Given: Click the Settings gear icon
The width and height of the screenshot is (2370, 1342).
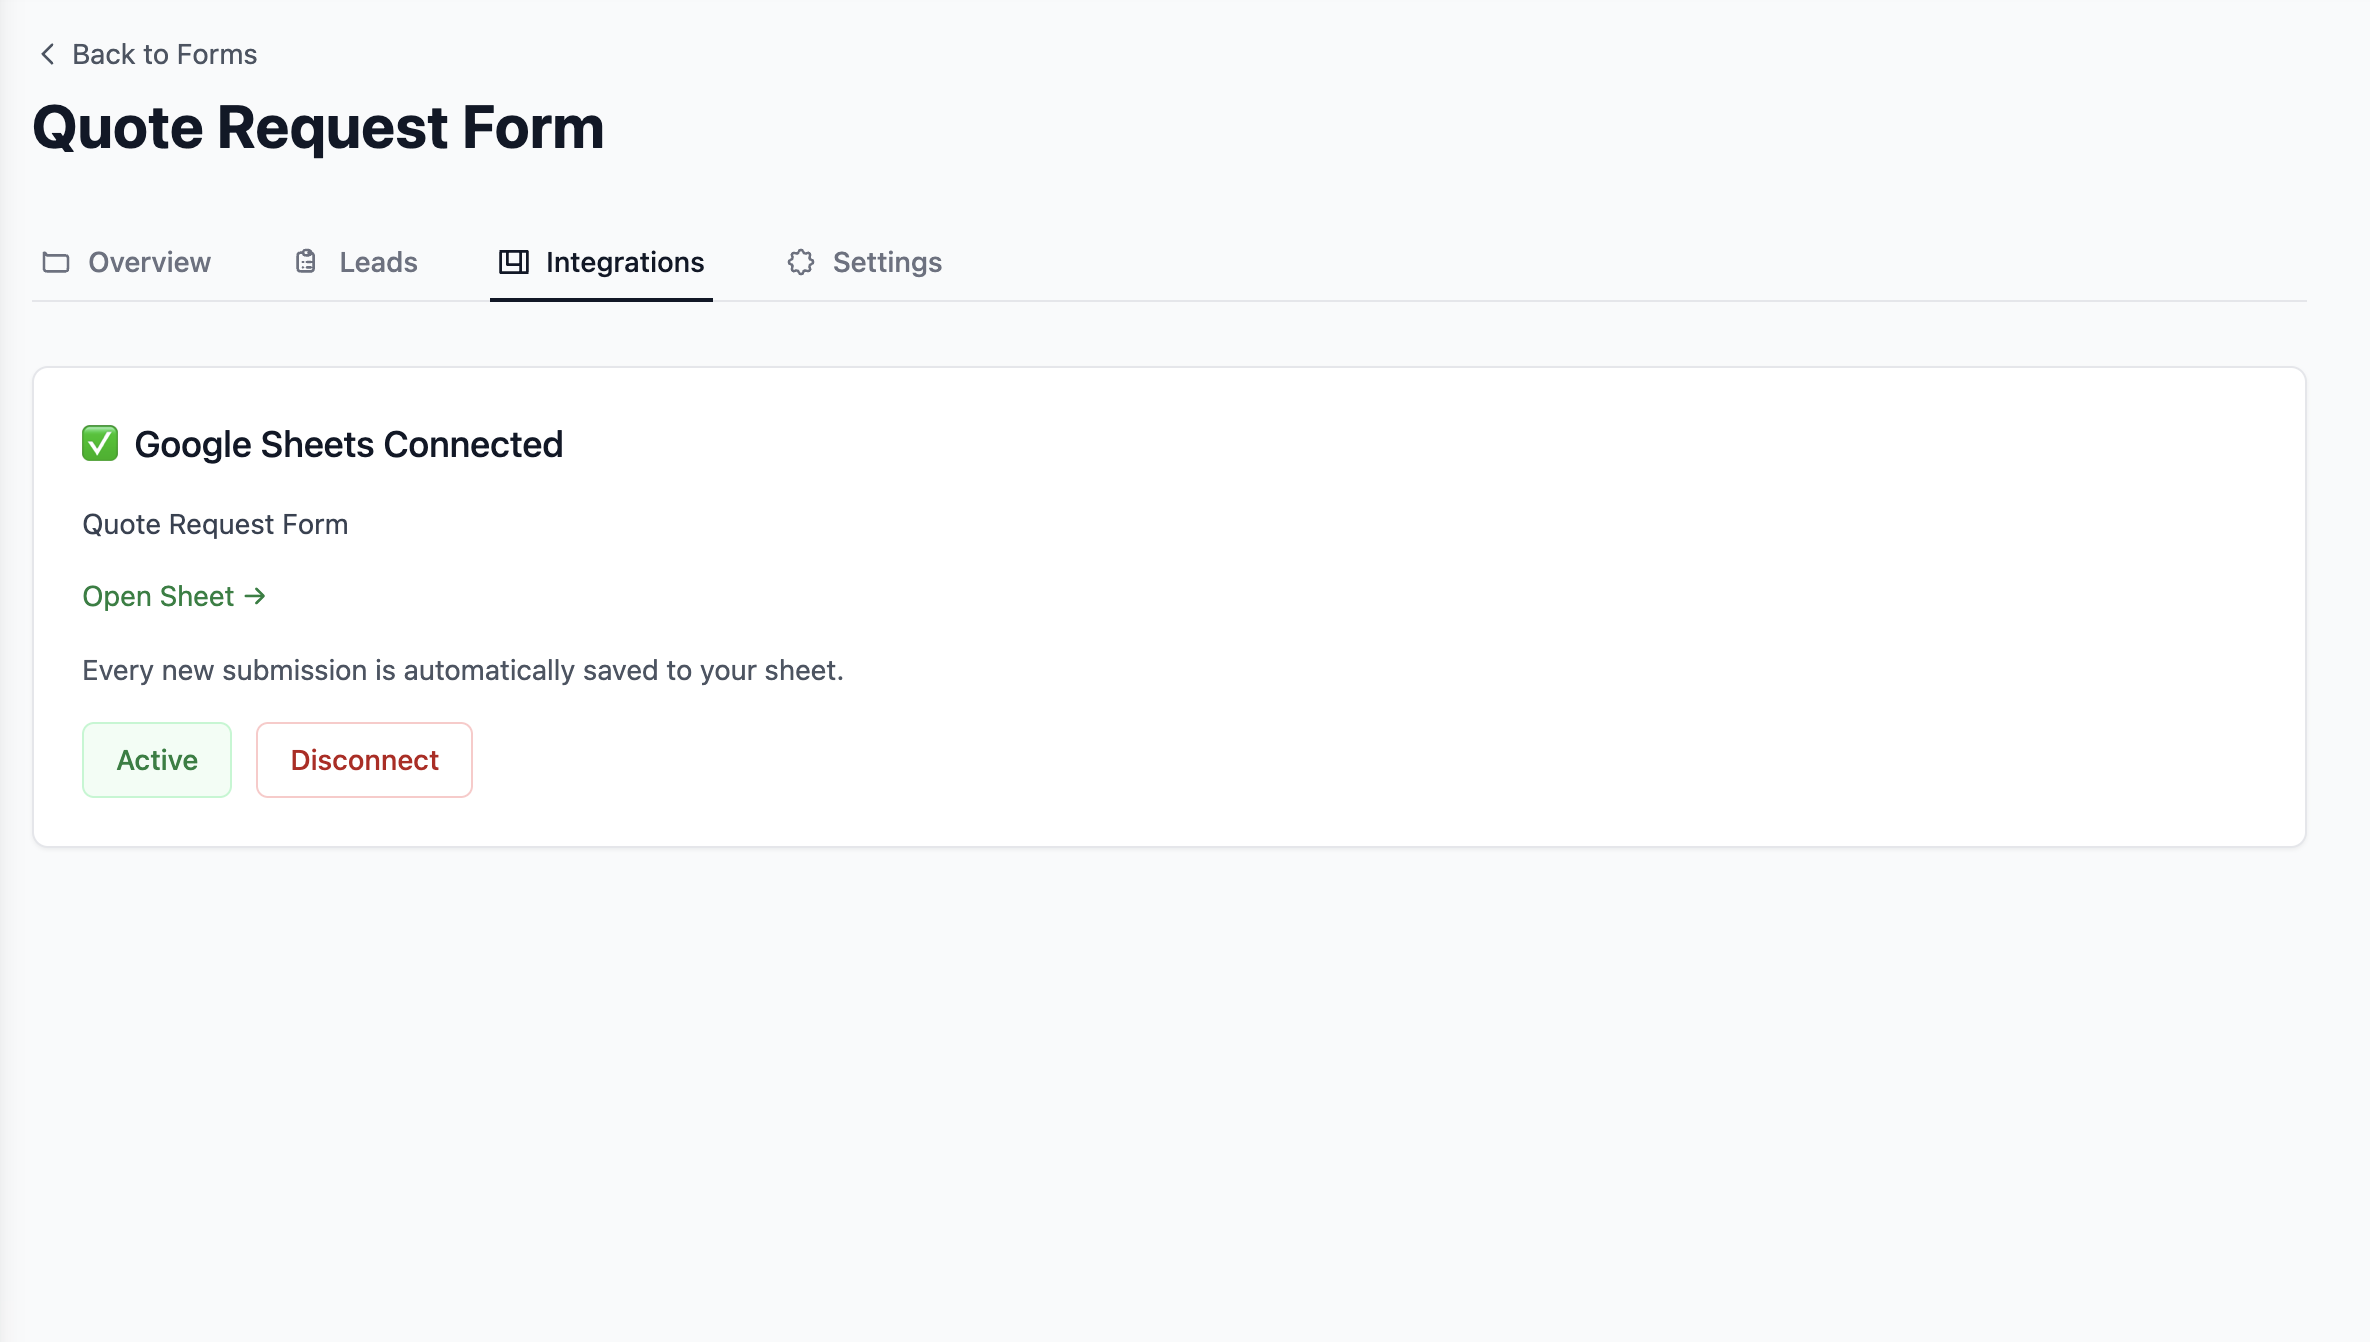Looking at the screenshot, I should click(x=801, y=262).
